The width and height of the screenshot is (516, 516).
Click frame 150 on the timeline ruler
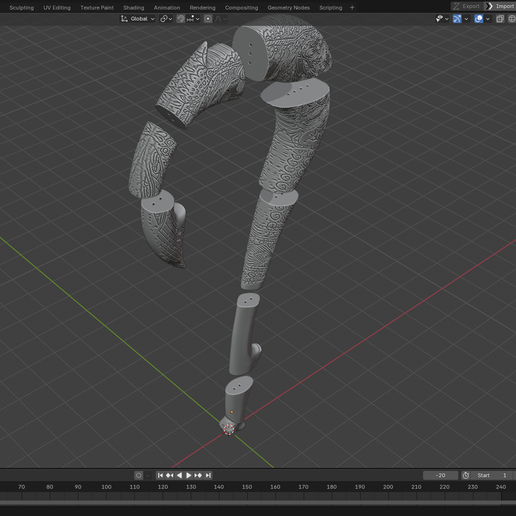pos(247,487)
